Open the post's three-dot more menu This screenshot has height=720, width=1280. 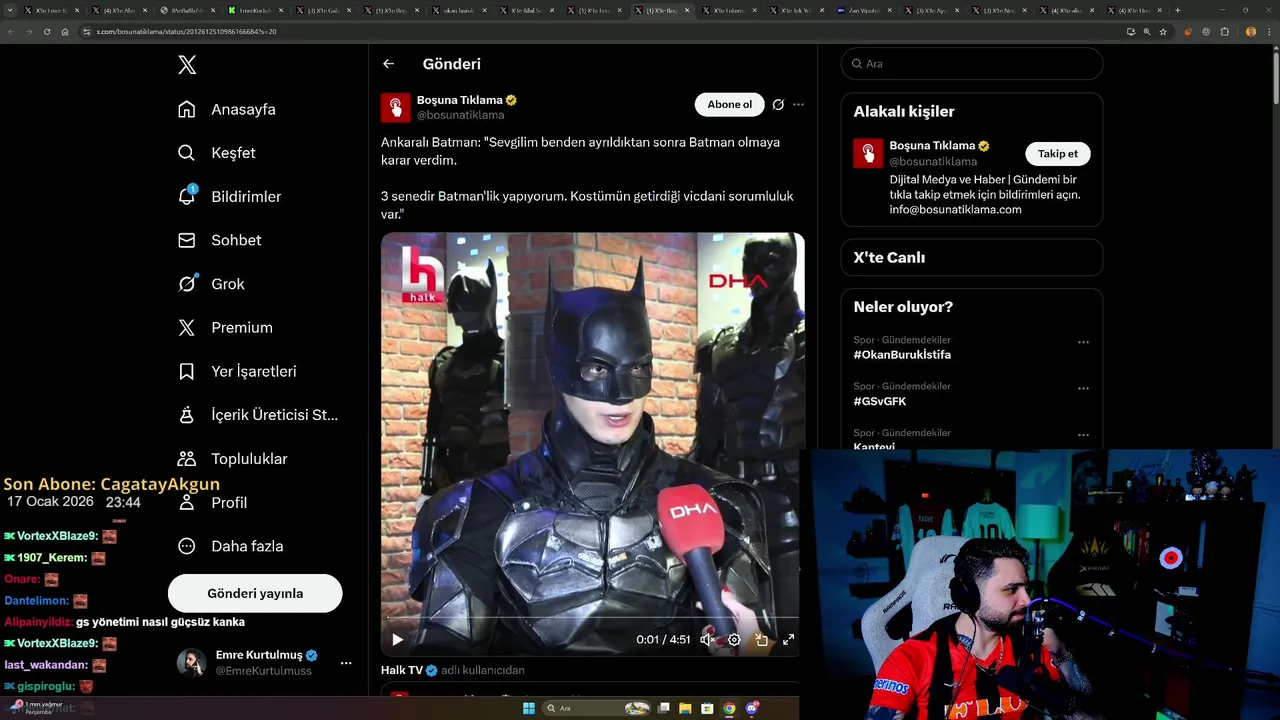coord(798,105)
